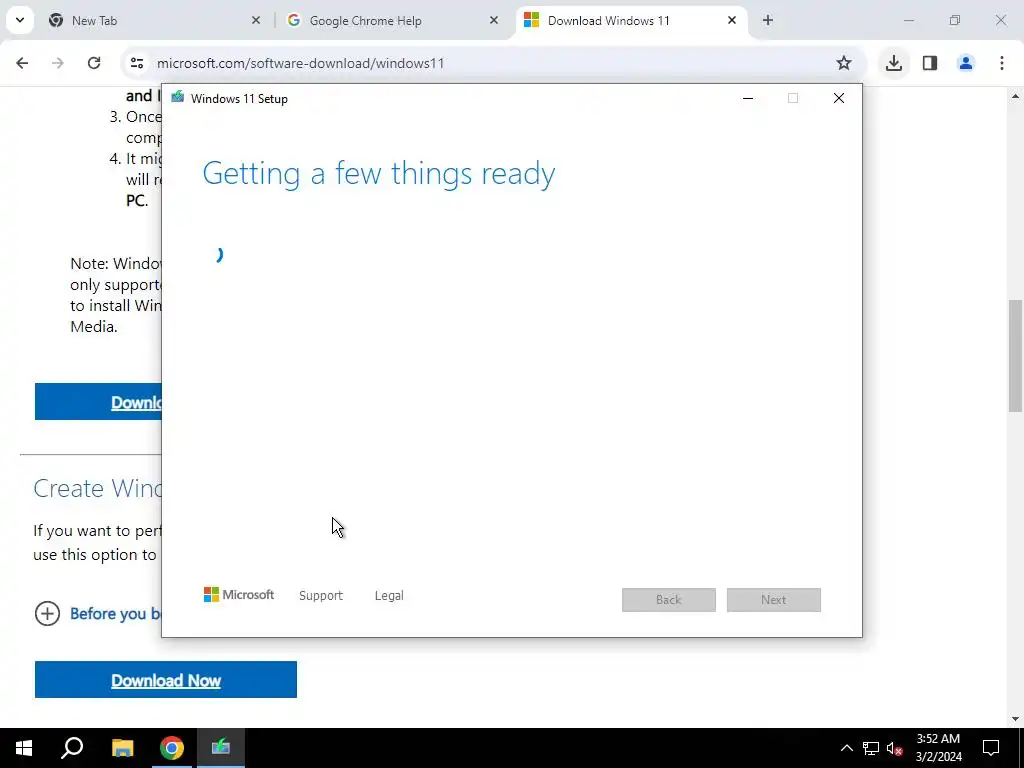The image size is (1024, 768).
Task: Click Chrome icon in taskbar
Action: 172,748
